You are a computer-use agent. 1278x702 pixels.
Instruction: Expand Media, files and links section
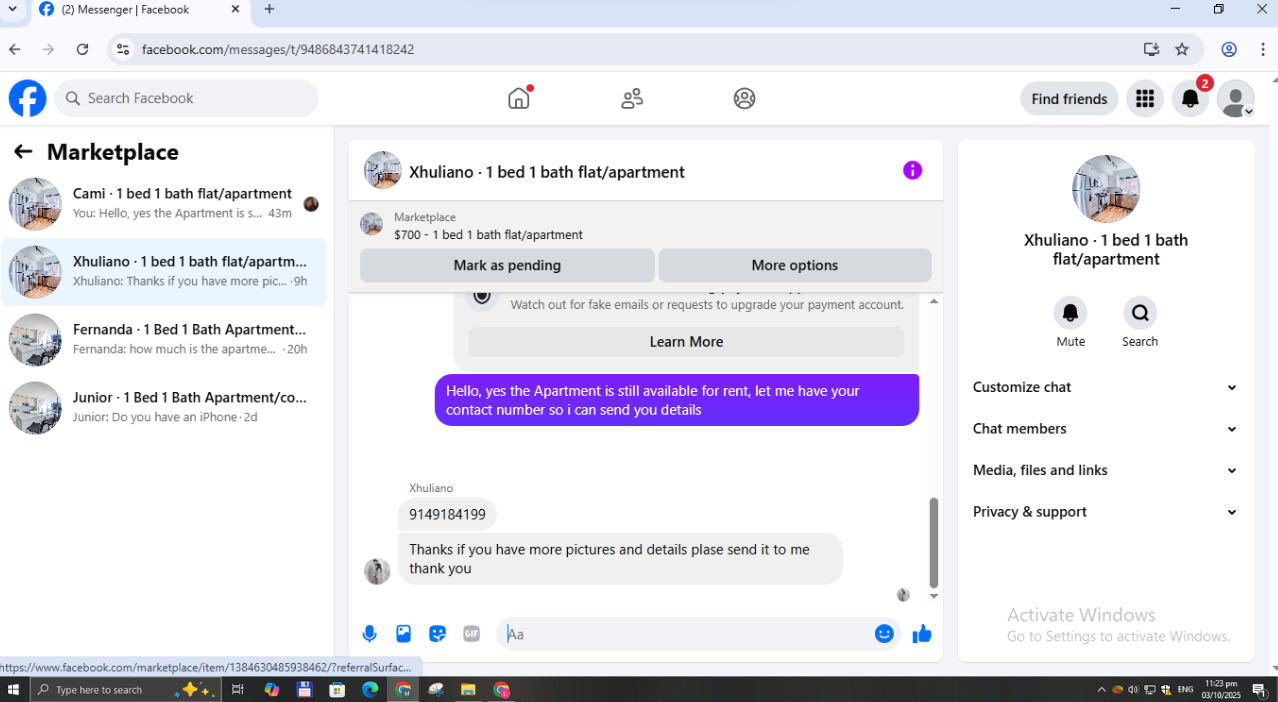click(x=1105, y=470)
